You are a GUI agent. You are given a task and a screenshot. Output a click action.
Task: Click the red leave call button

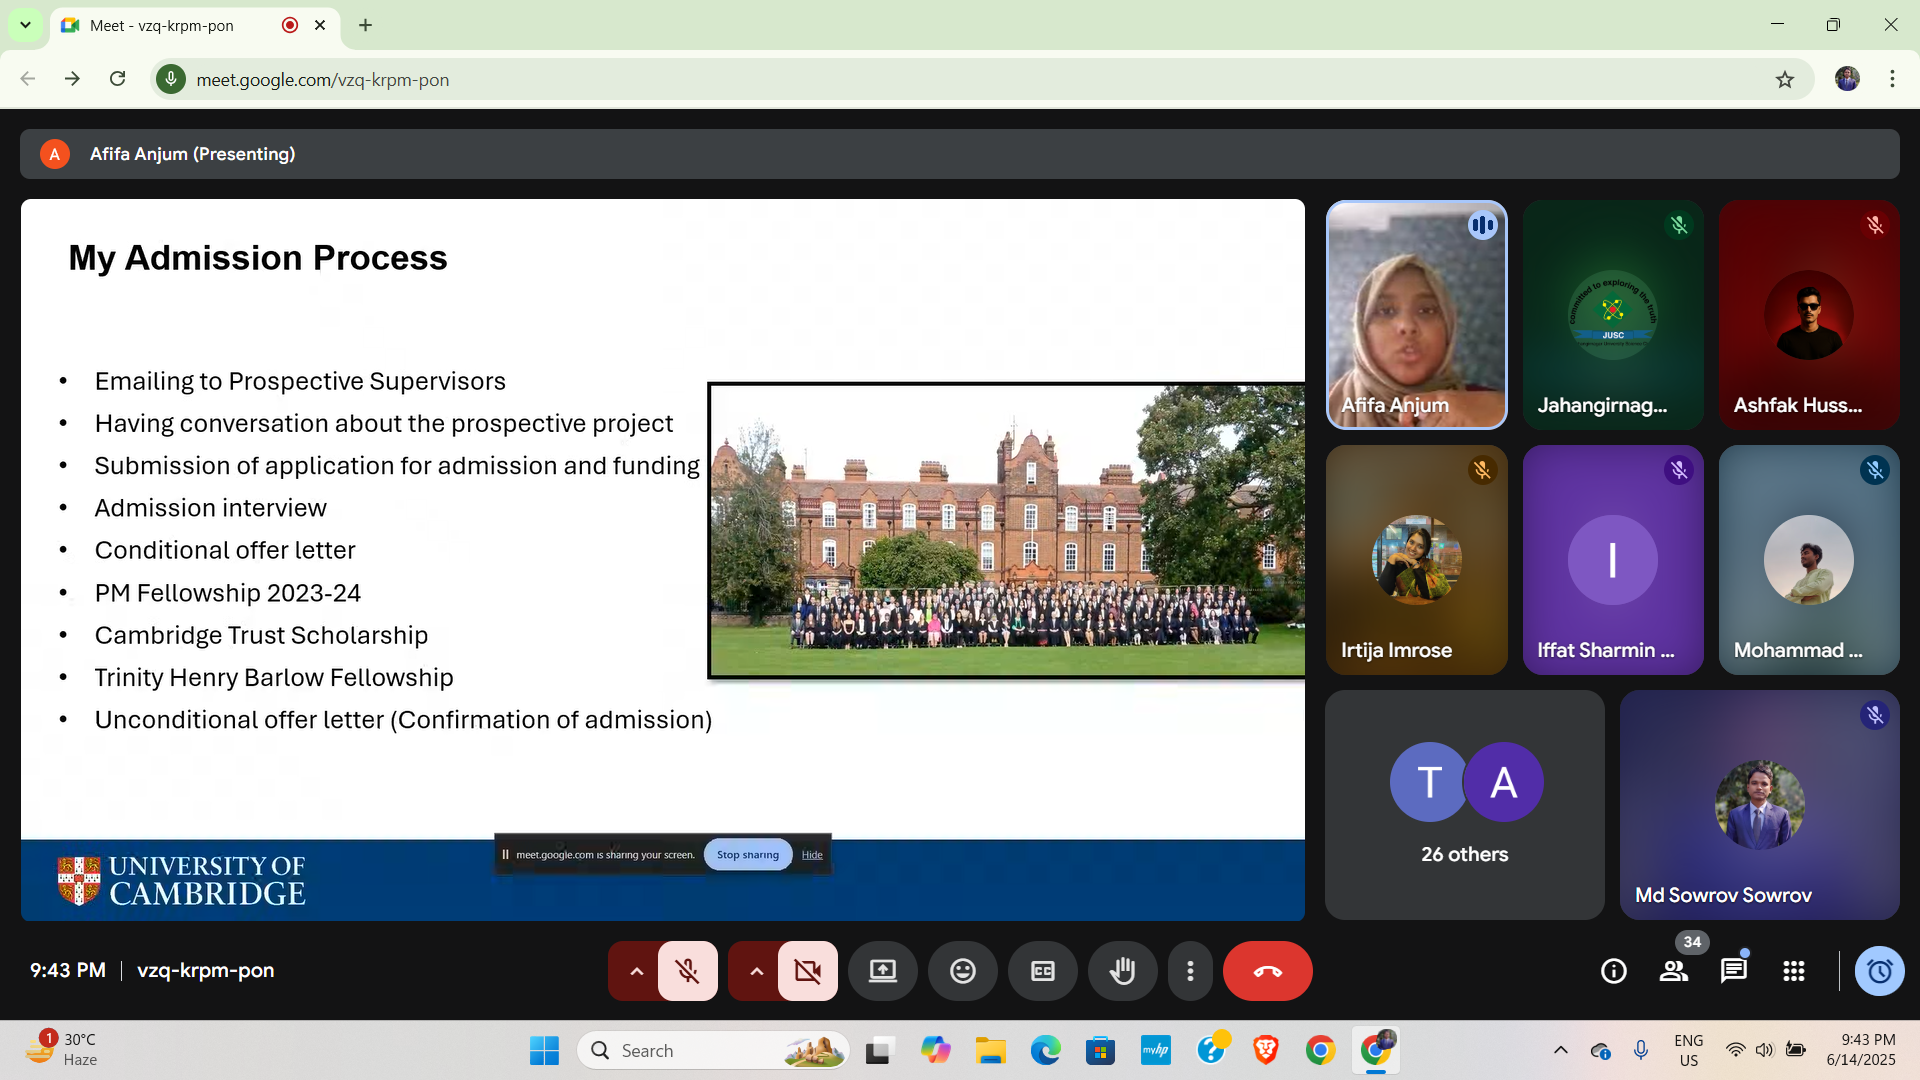1267,971
